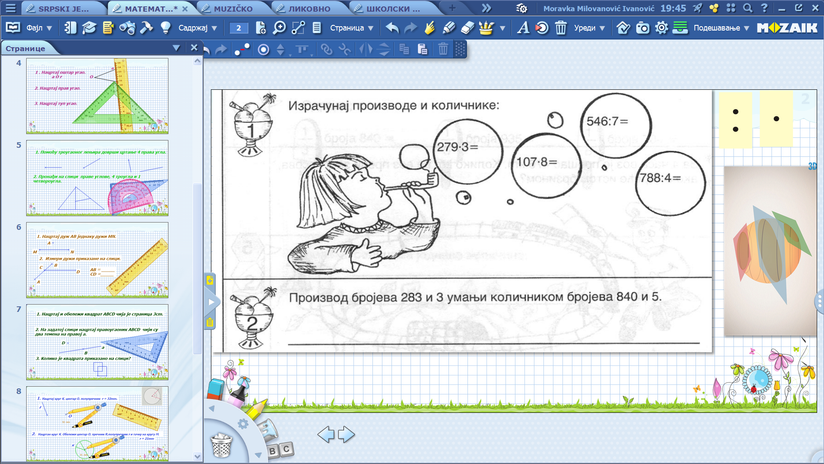Close the MATEMAT... tab
The height and width of the screenshot is (464, 824).
[x=185, y=9]
